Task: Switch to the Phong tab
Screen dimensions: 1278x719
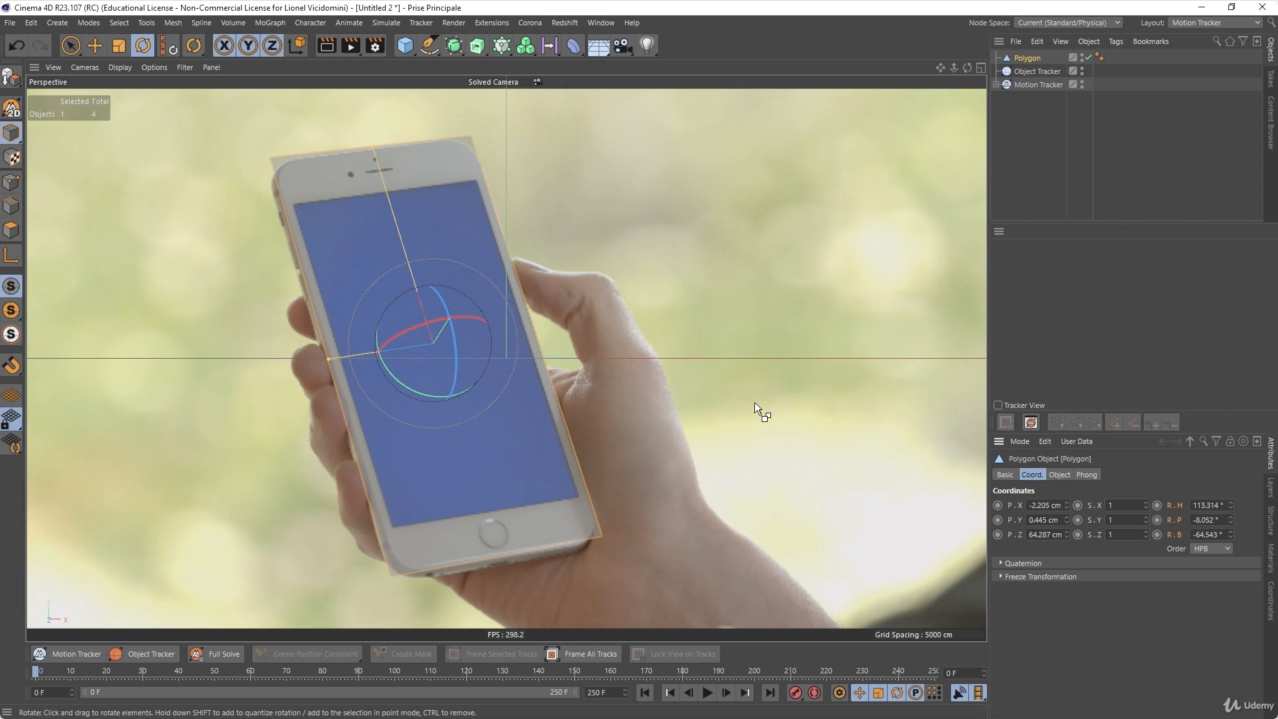Action: (x=1086, y=474)
